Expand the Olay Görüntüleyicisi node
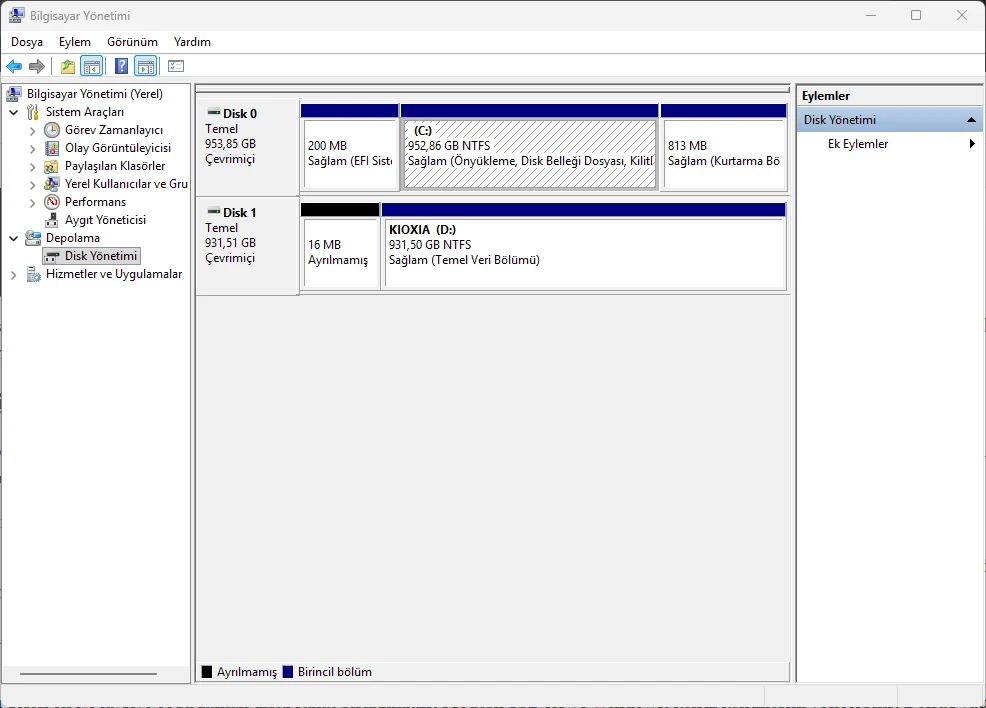The width and height of the screenshot is (986, 708). pos(33,149)
